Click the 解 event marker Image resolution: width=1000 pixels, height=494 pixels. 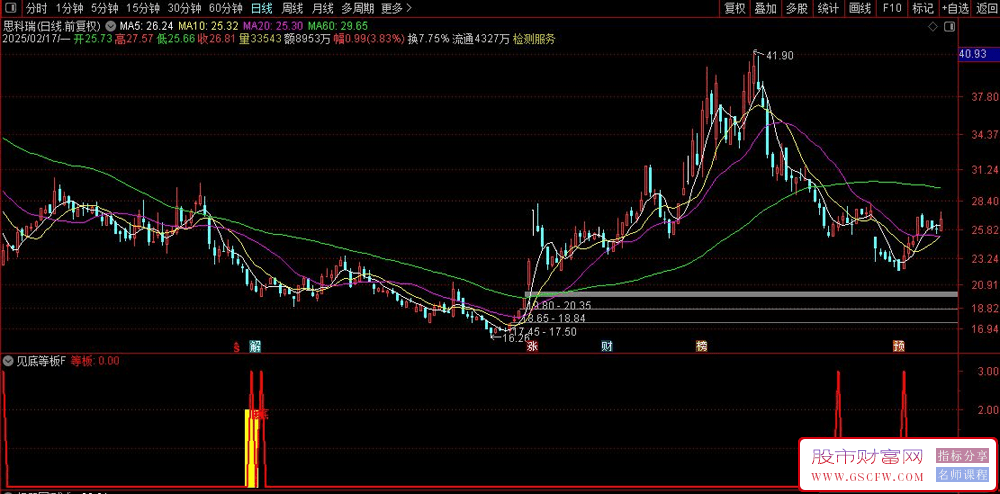pos(256,347)
